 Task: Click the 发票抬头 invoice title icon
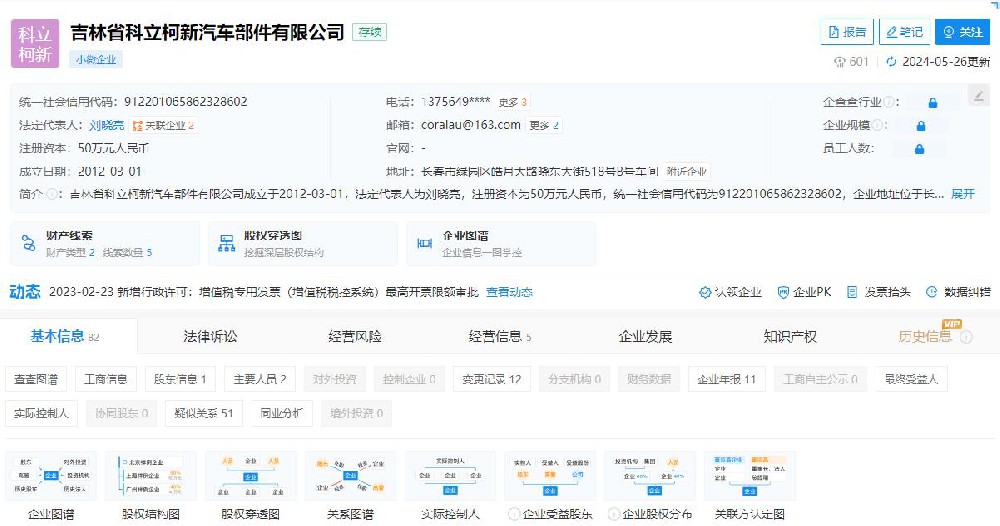coord(853,292)
